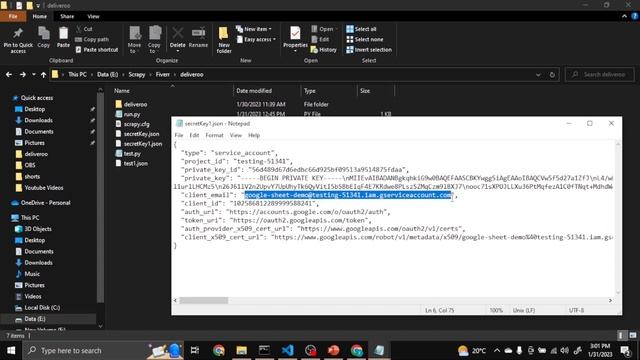Click Select none in ribbon
640x360 pixels.
coord(364,40)
